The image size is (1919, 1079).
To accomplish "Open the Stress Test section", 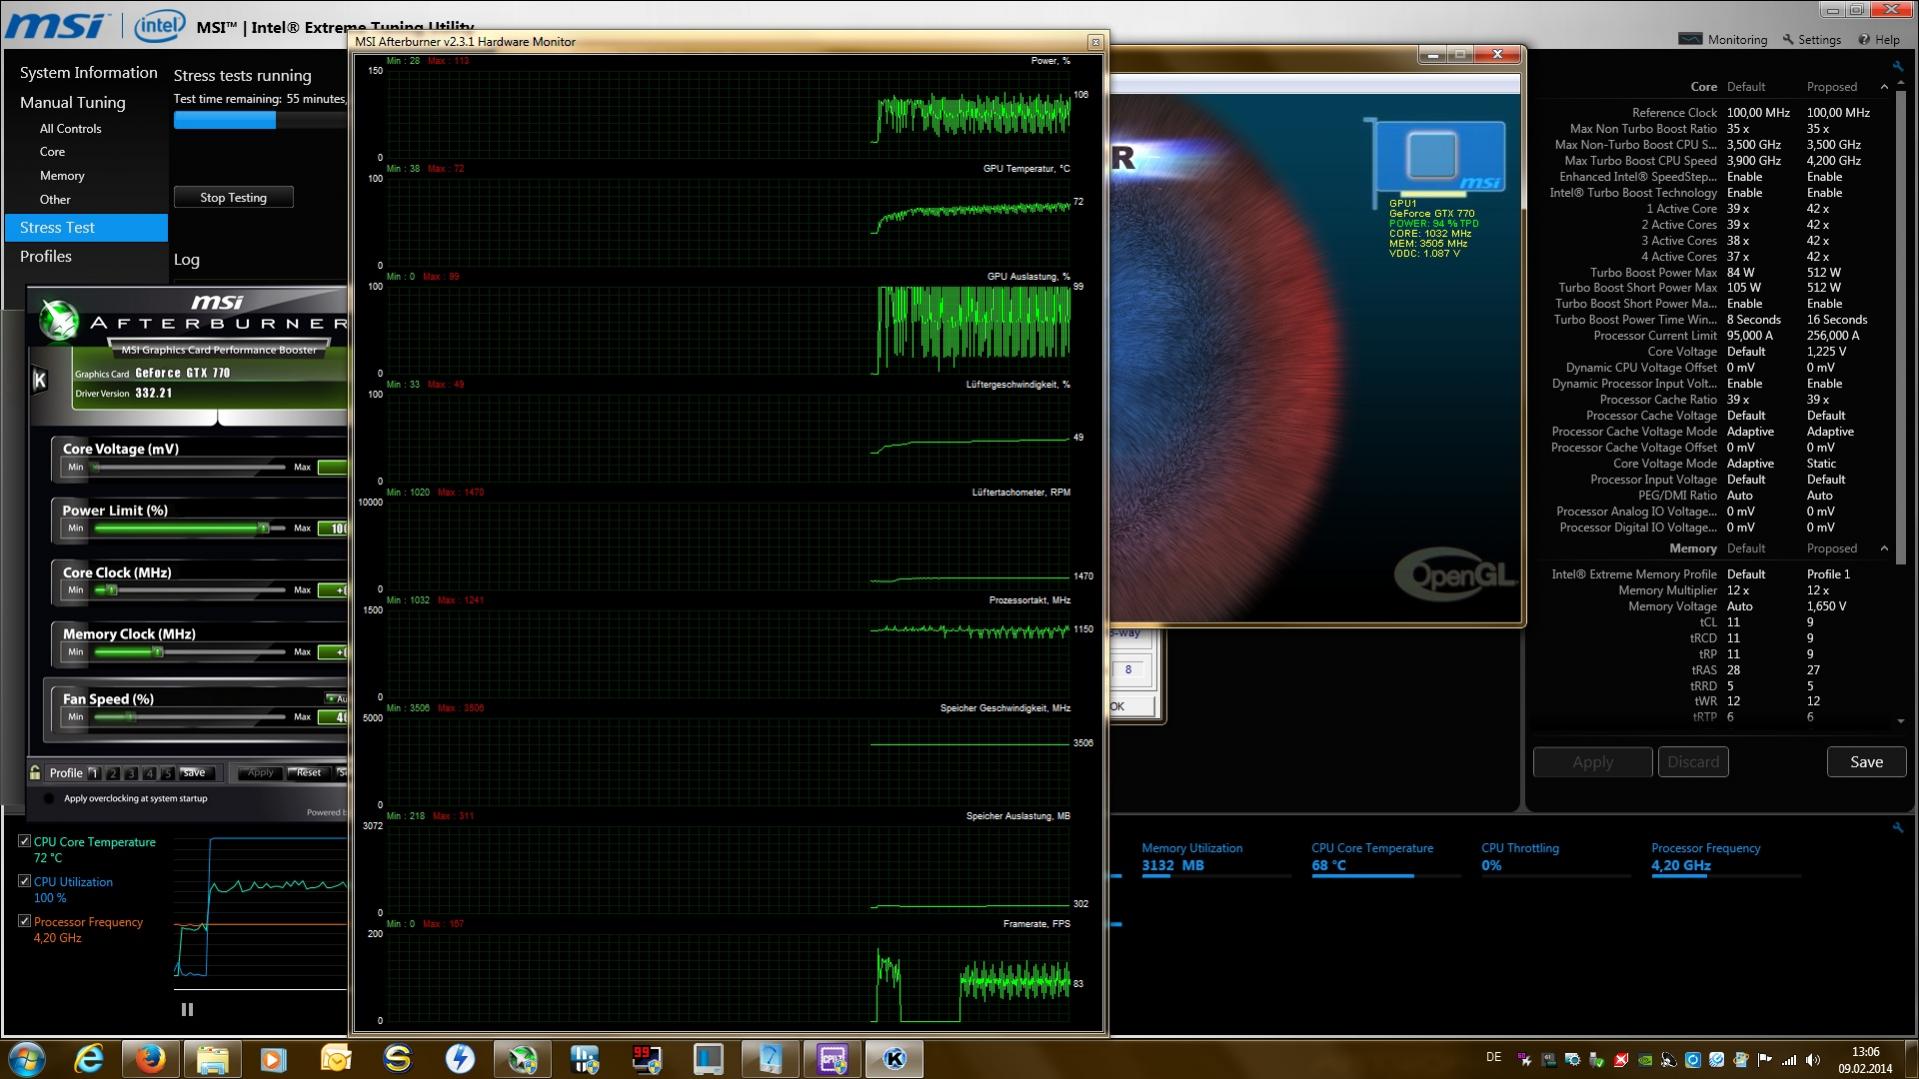I will 86,227.
